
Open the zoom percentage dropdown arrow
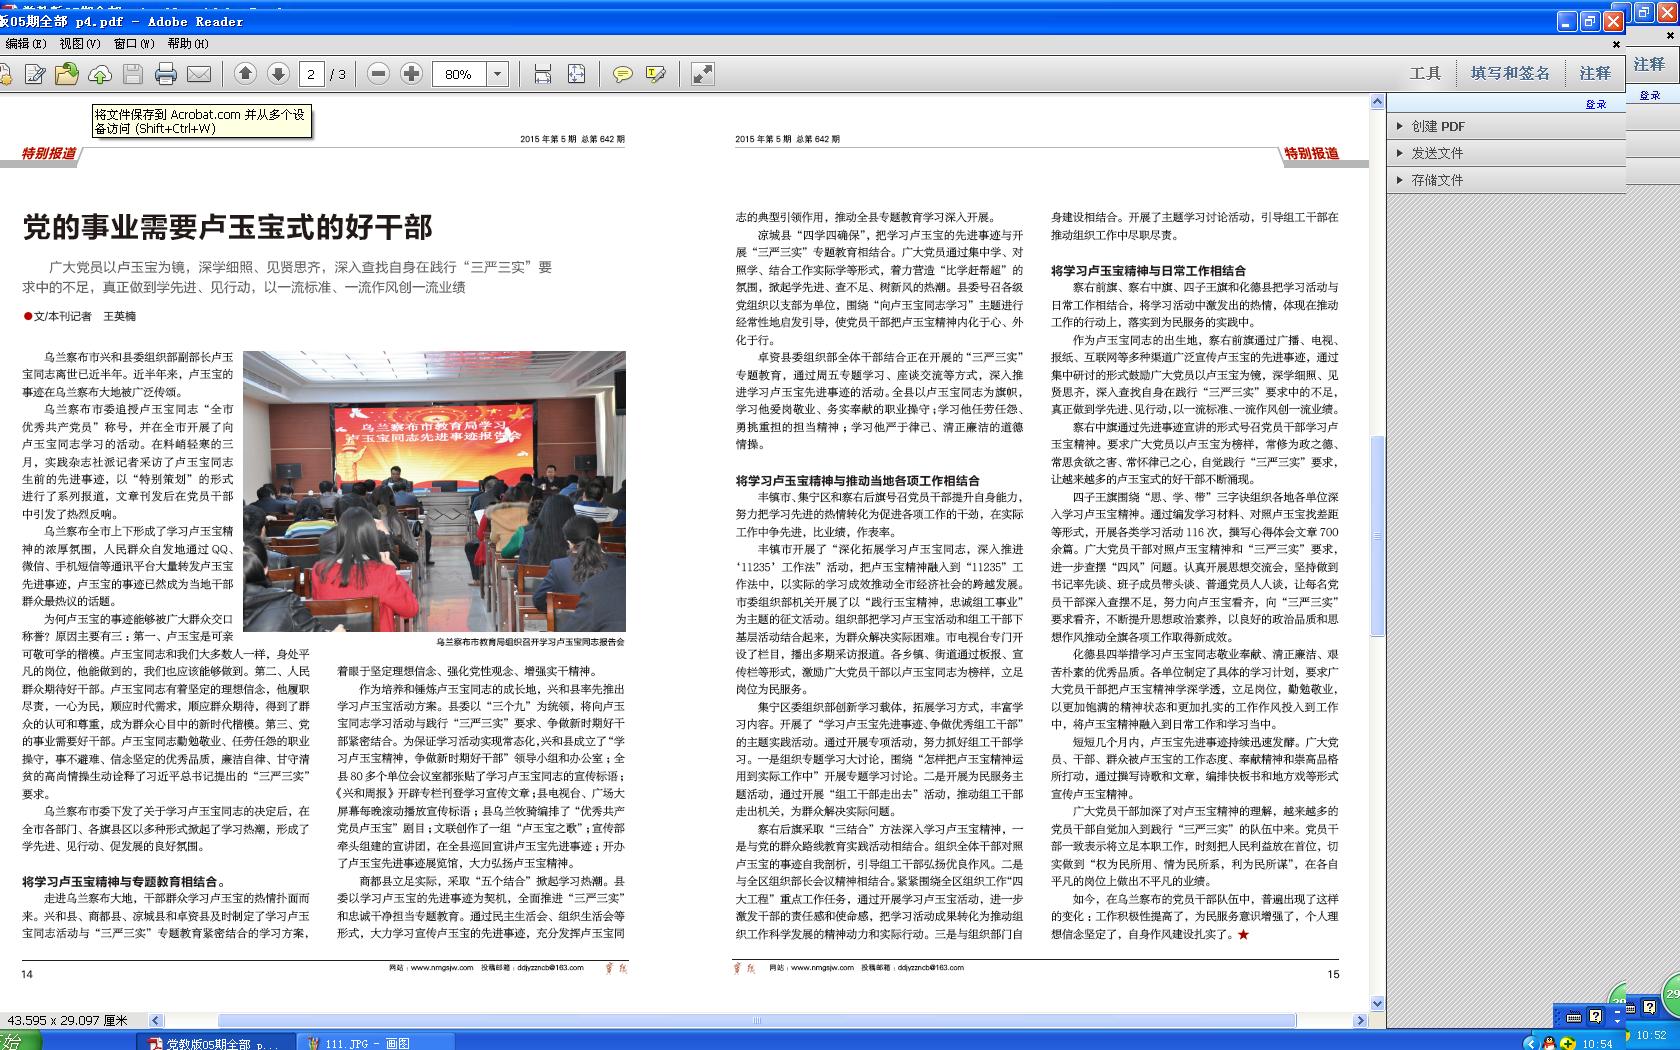[x=497, y=74]
